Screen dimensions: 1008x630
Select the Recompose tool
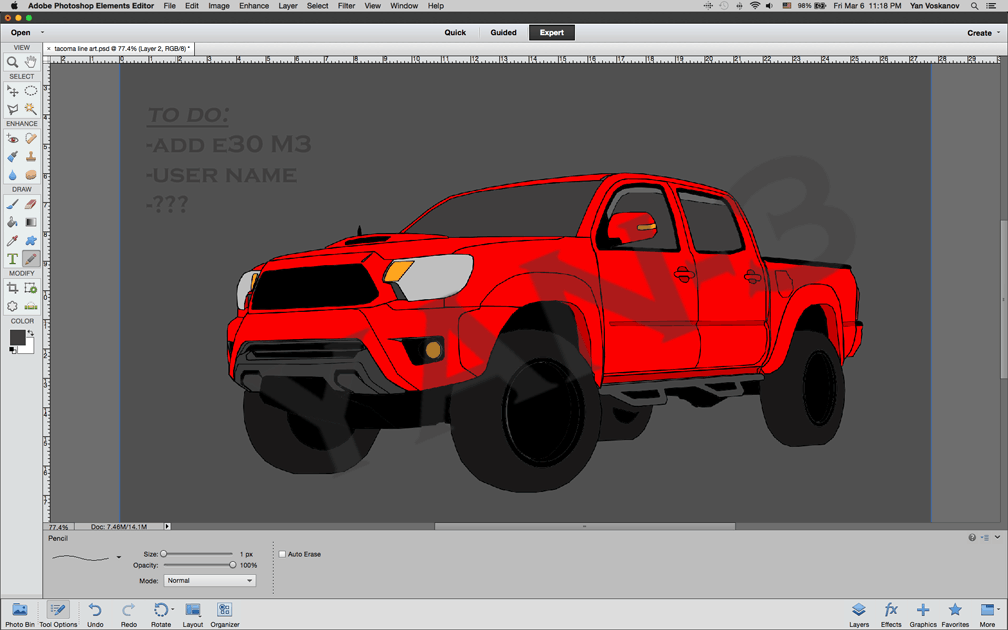point(30,288)
